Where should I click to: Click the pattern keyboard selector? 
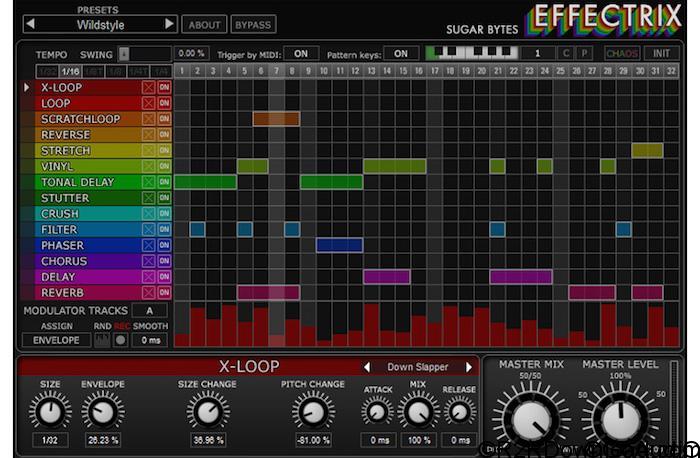(x=471, y=54)
